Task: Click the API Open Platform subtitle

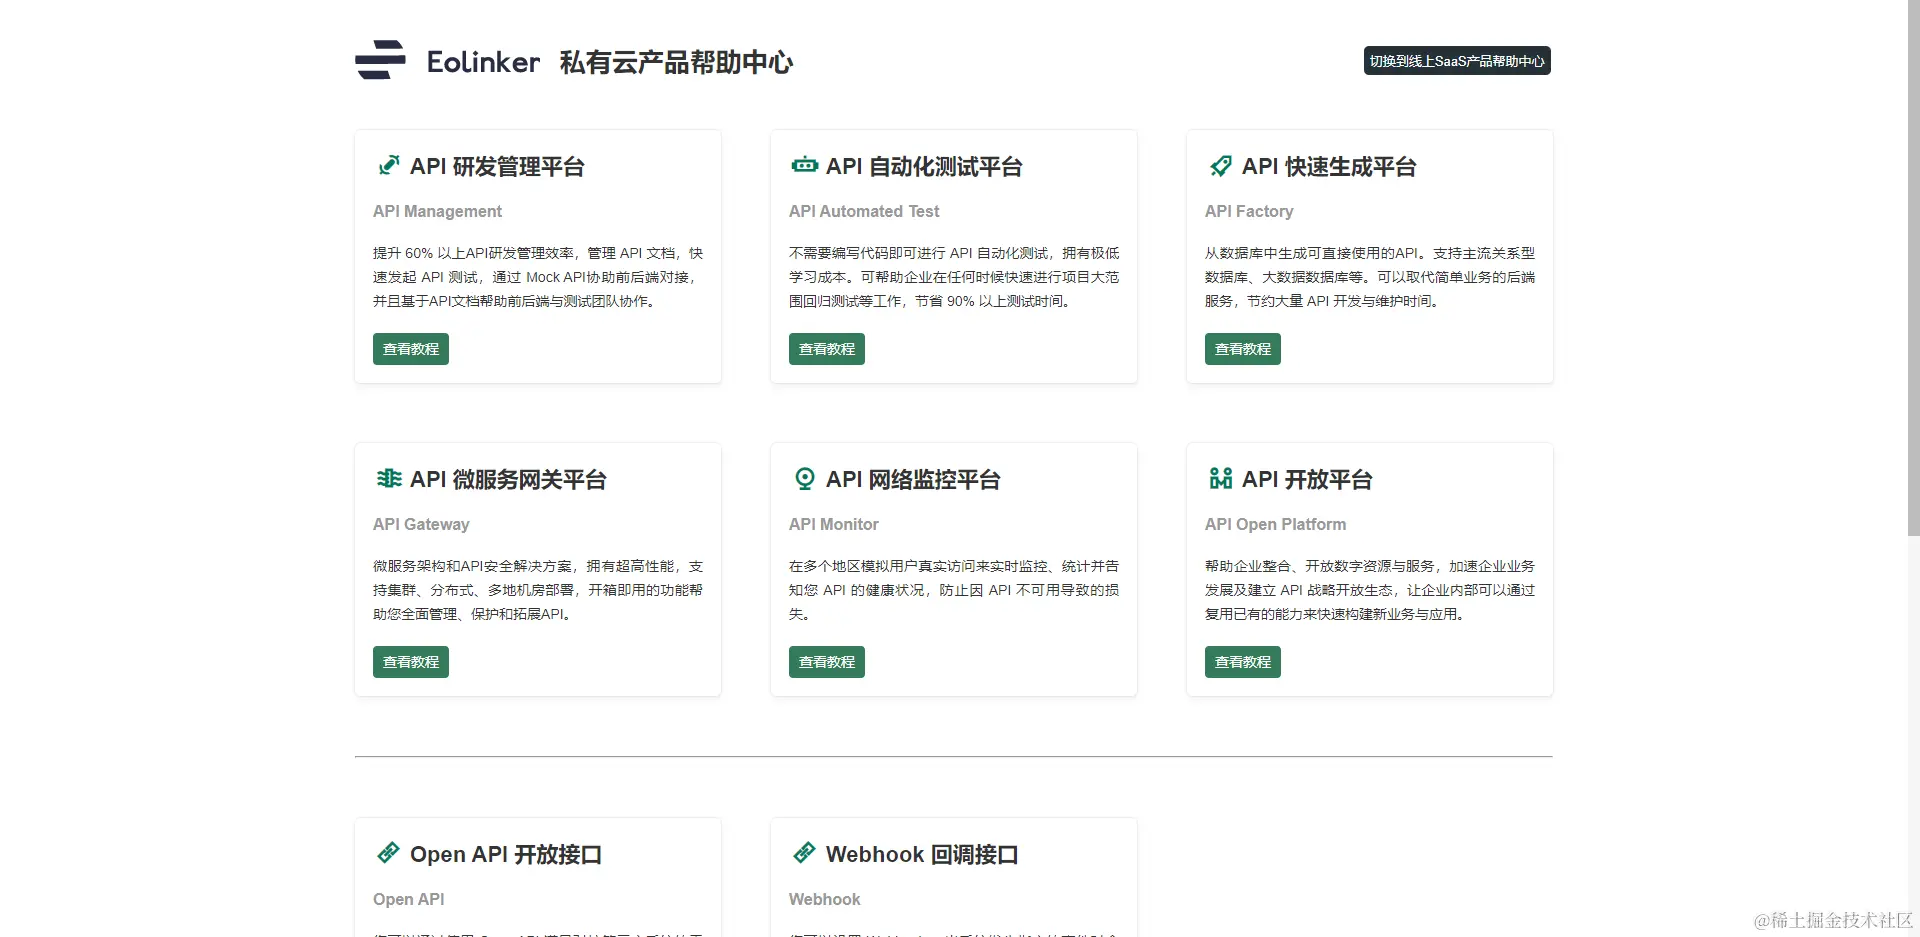Action: tap(1275, 524)
